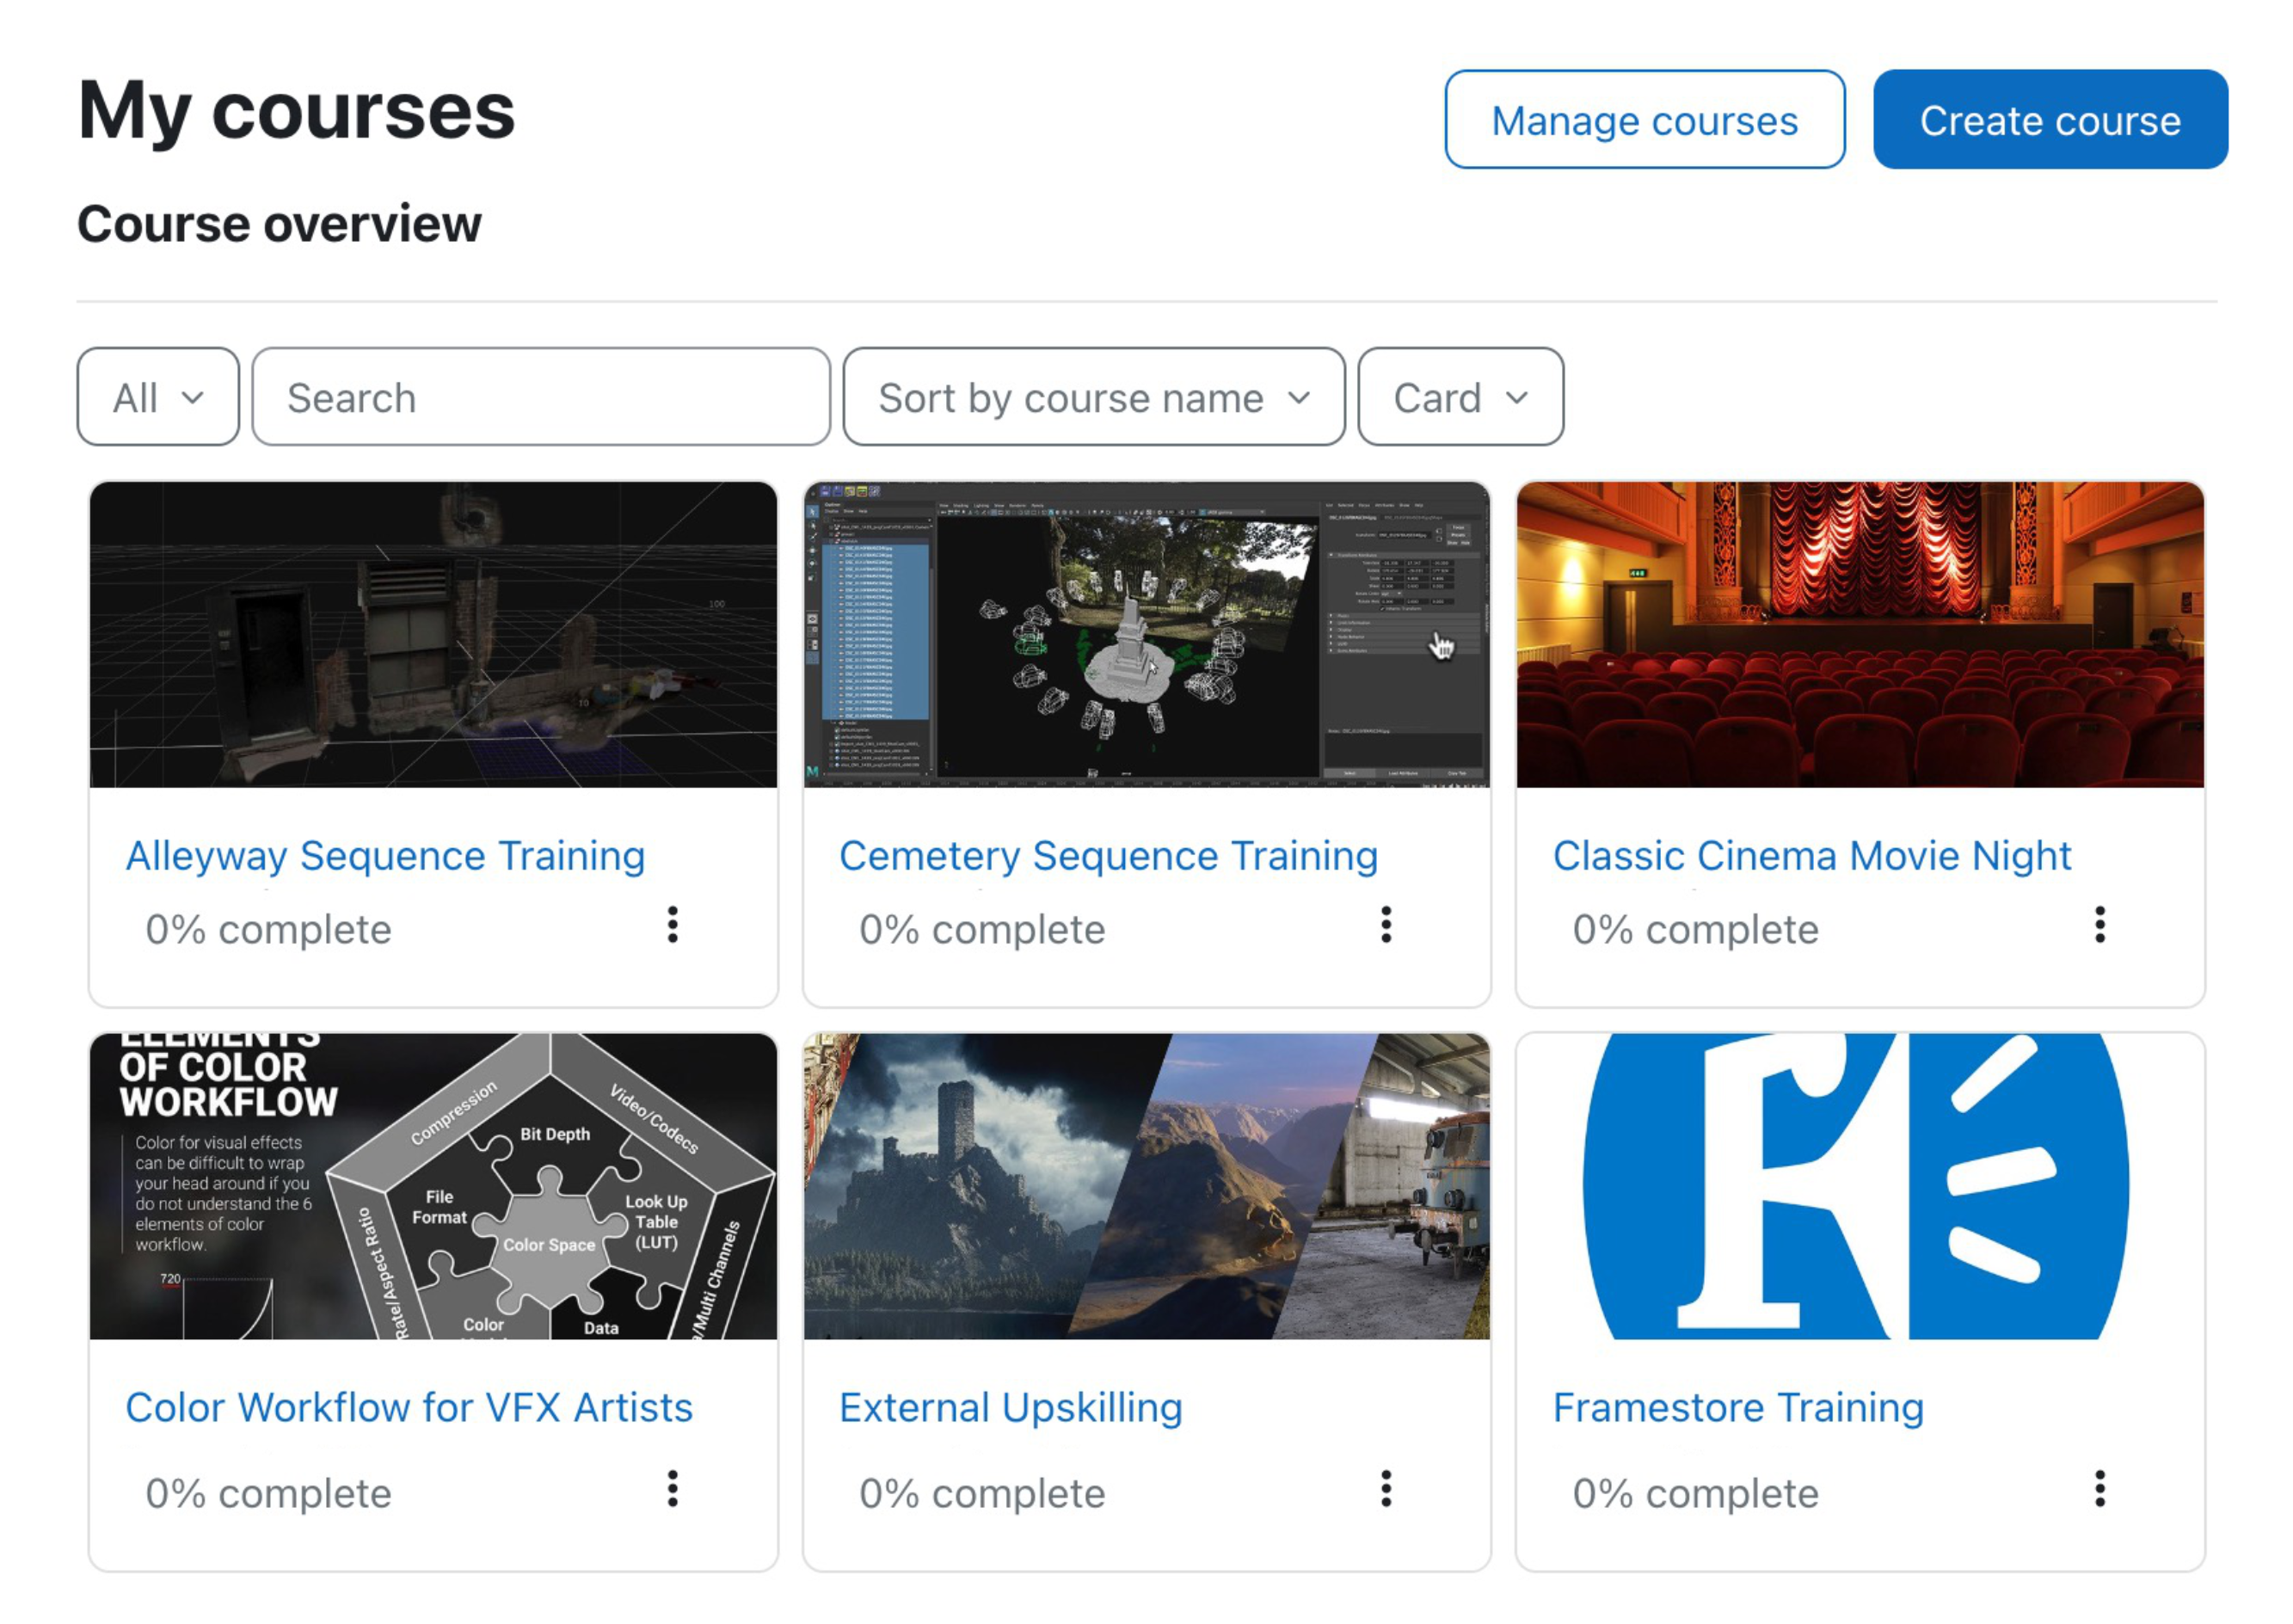Open three-dot menu for Color Workflow course

(673, 1489)
